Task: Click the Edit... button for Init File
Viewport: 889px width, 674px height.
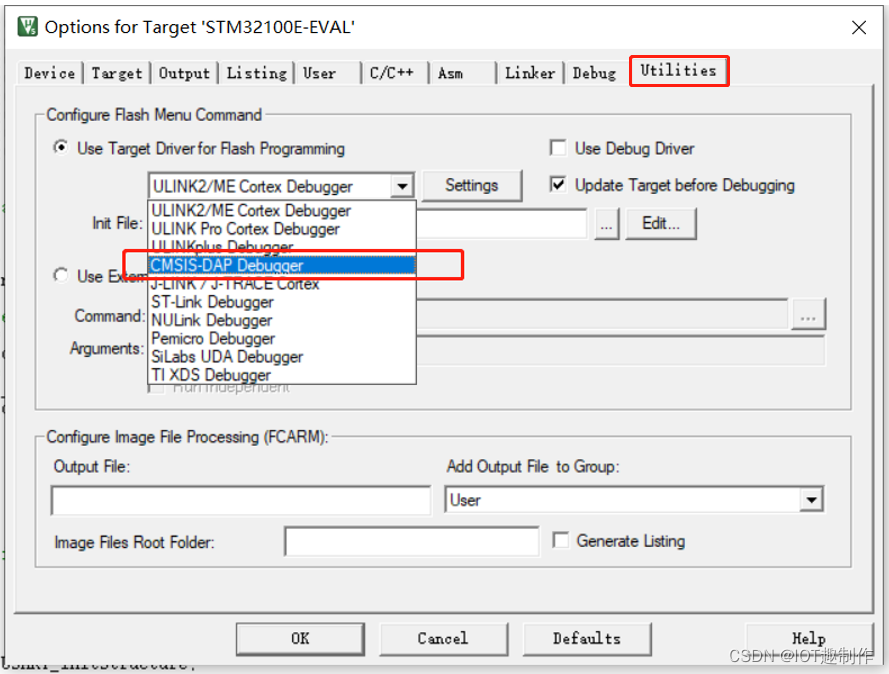Action: [661, 224]
